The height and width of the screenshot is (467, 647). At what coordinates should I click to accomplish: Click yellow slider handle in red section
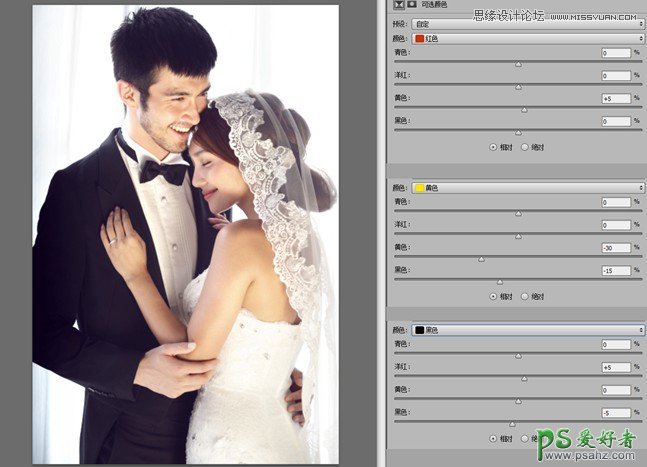(524, 110)
